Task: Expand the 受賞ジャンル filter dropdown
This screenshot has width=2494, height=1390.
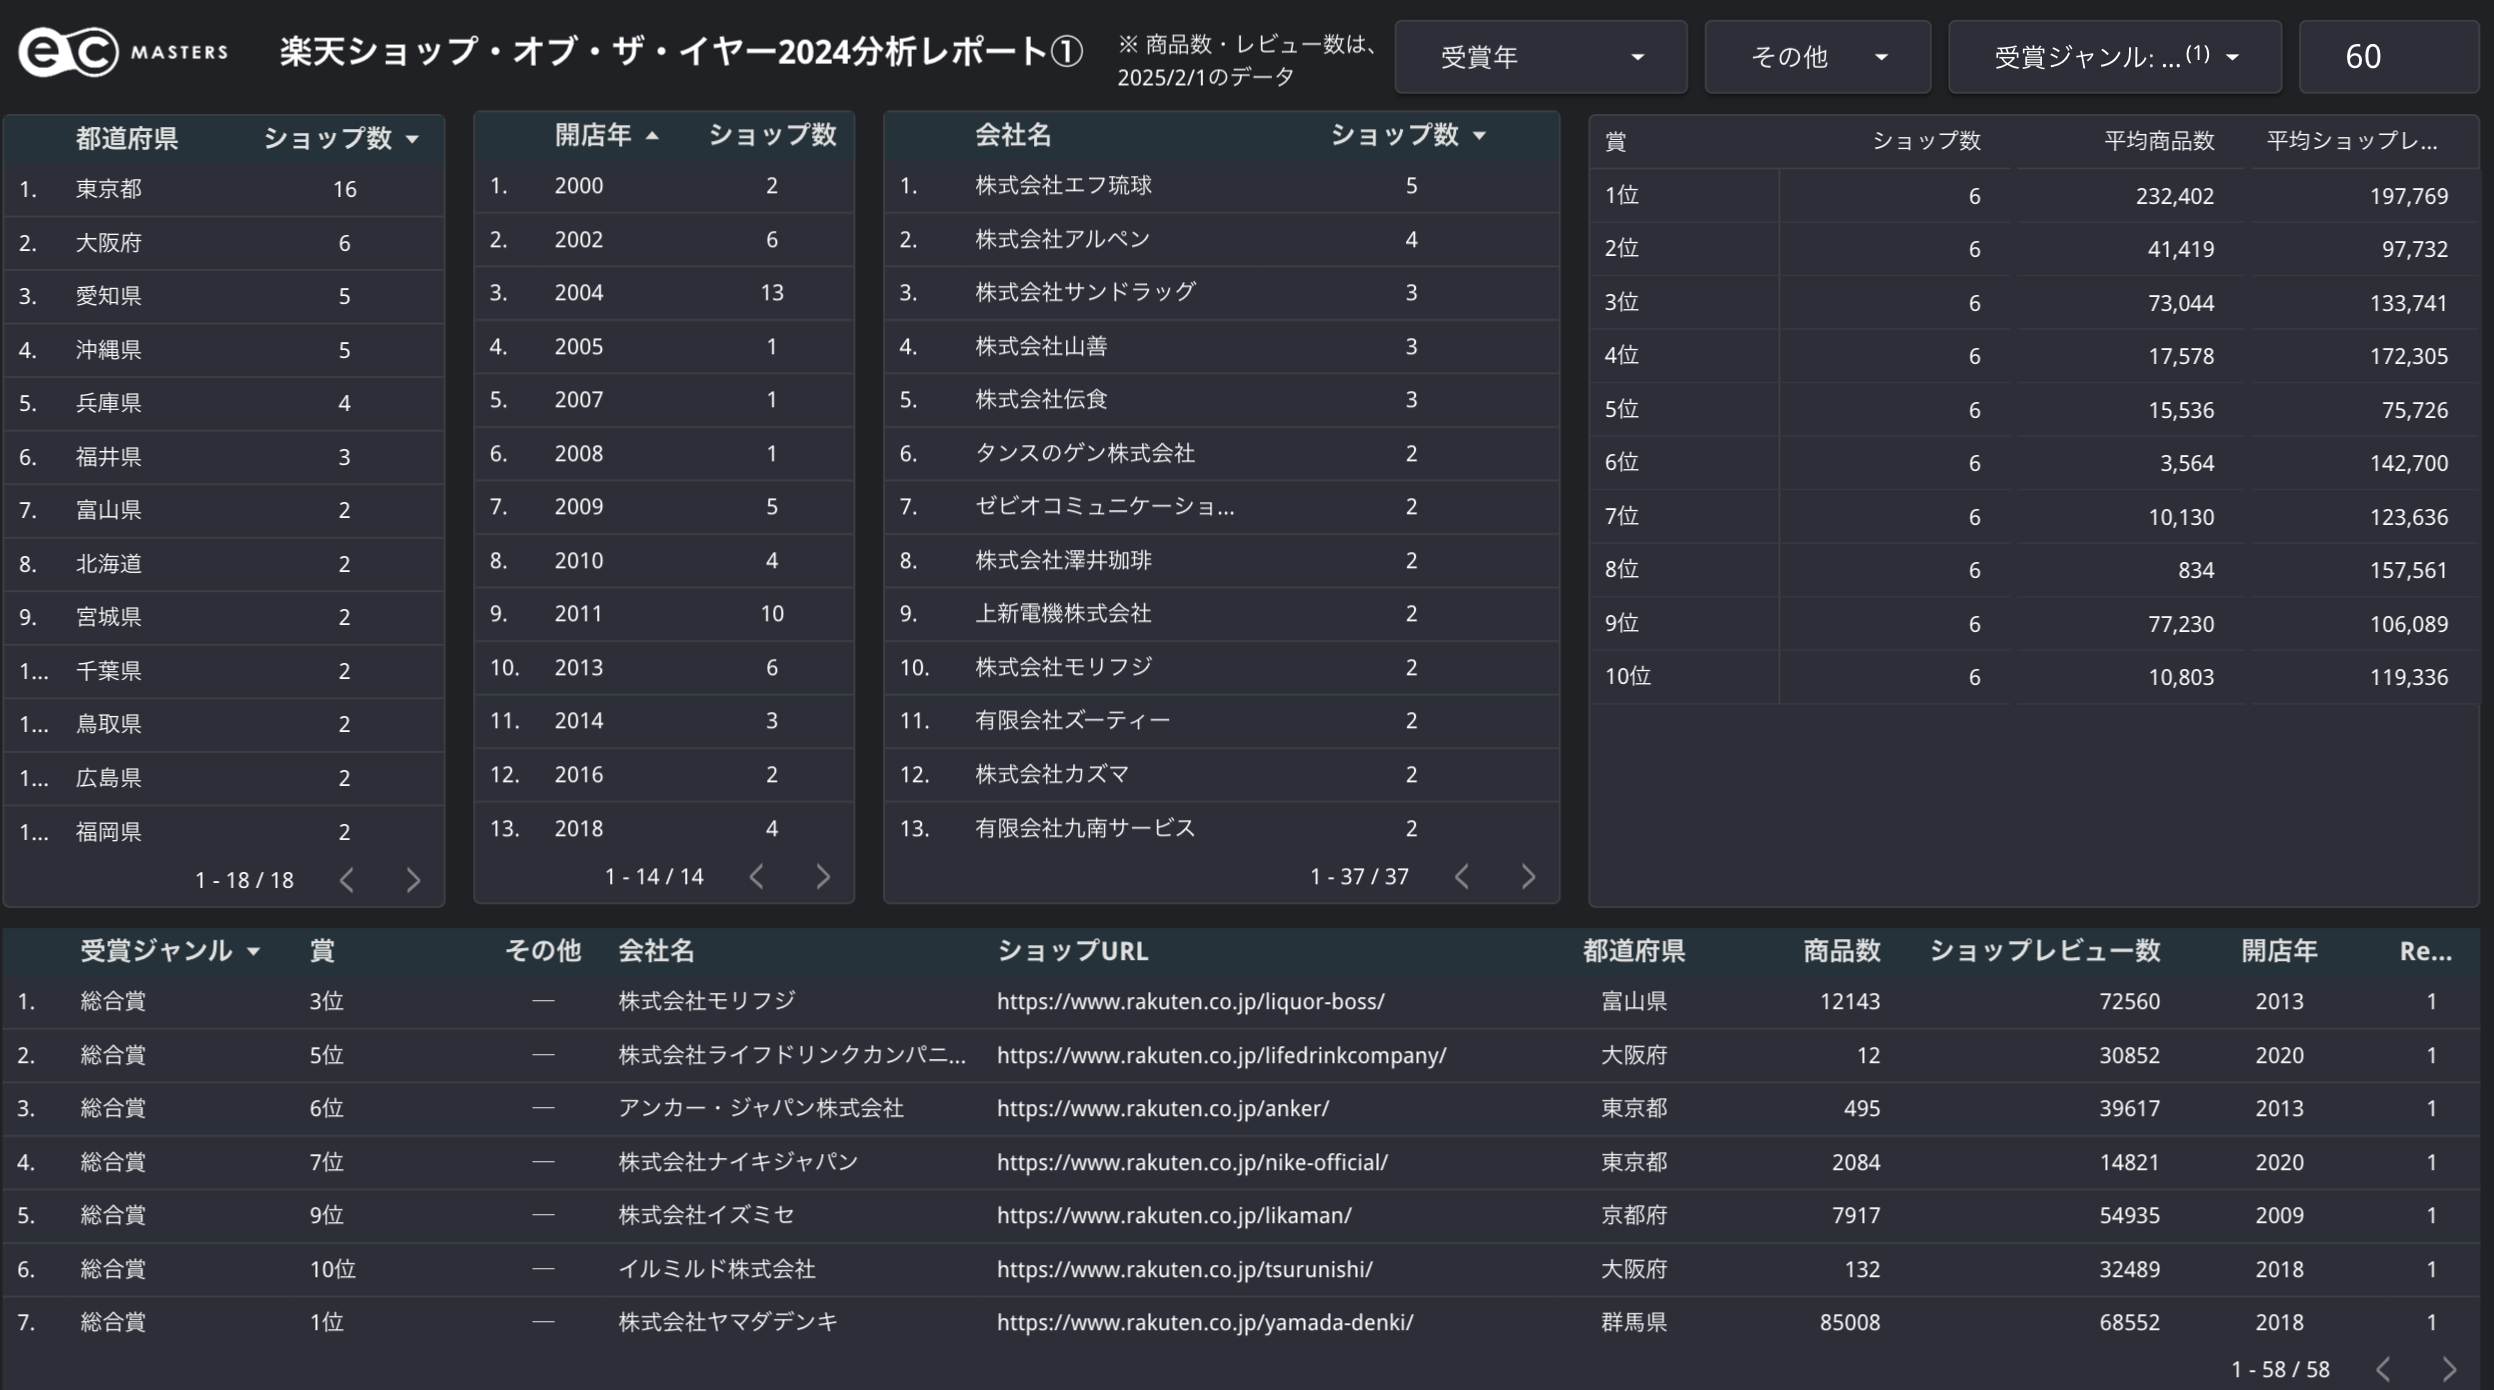Action: [x=2114, y=57]
